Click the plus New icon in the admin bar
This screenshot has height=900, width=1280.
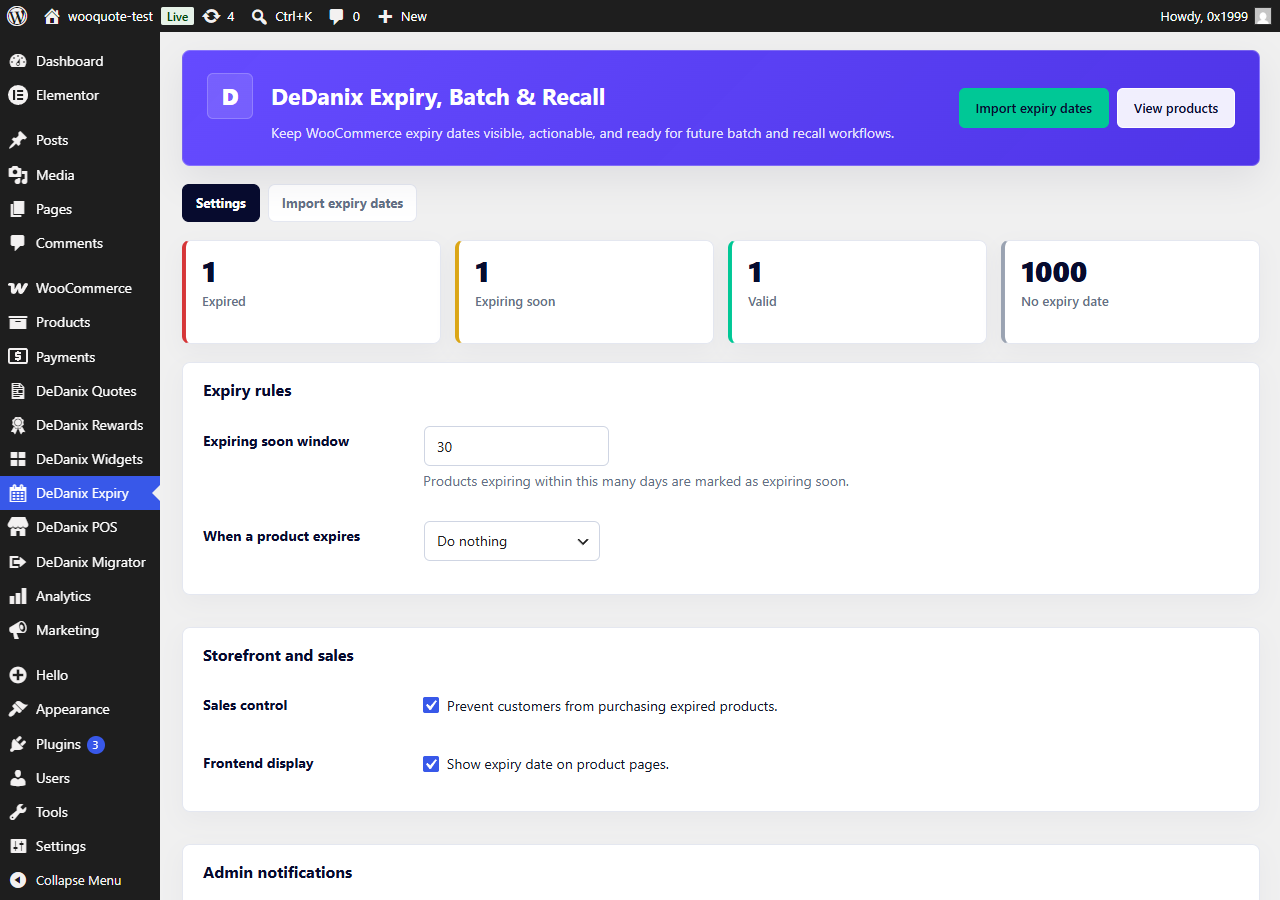pyautogui.click(x=385, y=16)
